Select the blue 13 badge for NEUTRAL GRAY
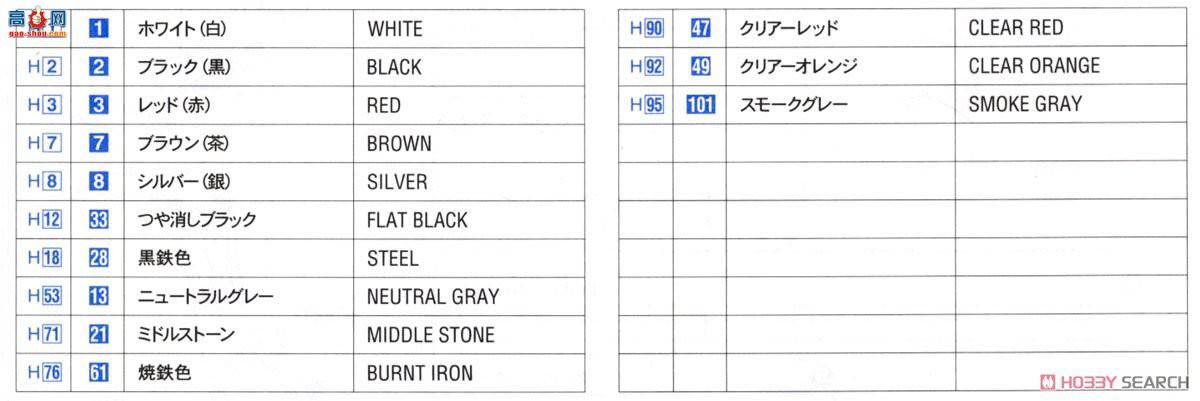This screenshot has width=1200, height=401. tap(98, 297)
